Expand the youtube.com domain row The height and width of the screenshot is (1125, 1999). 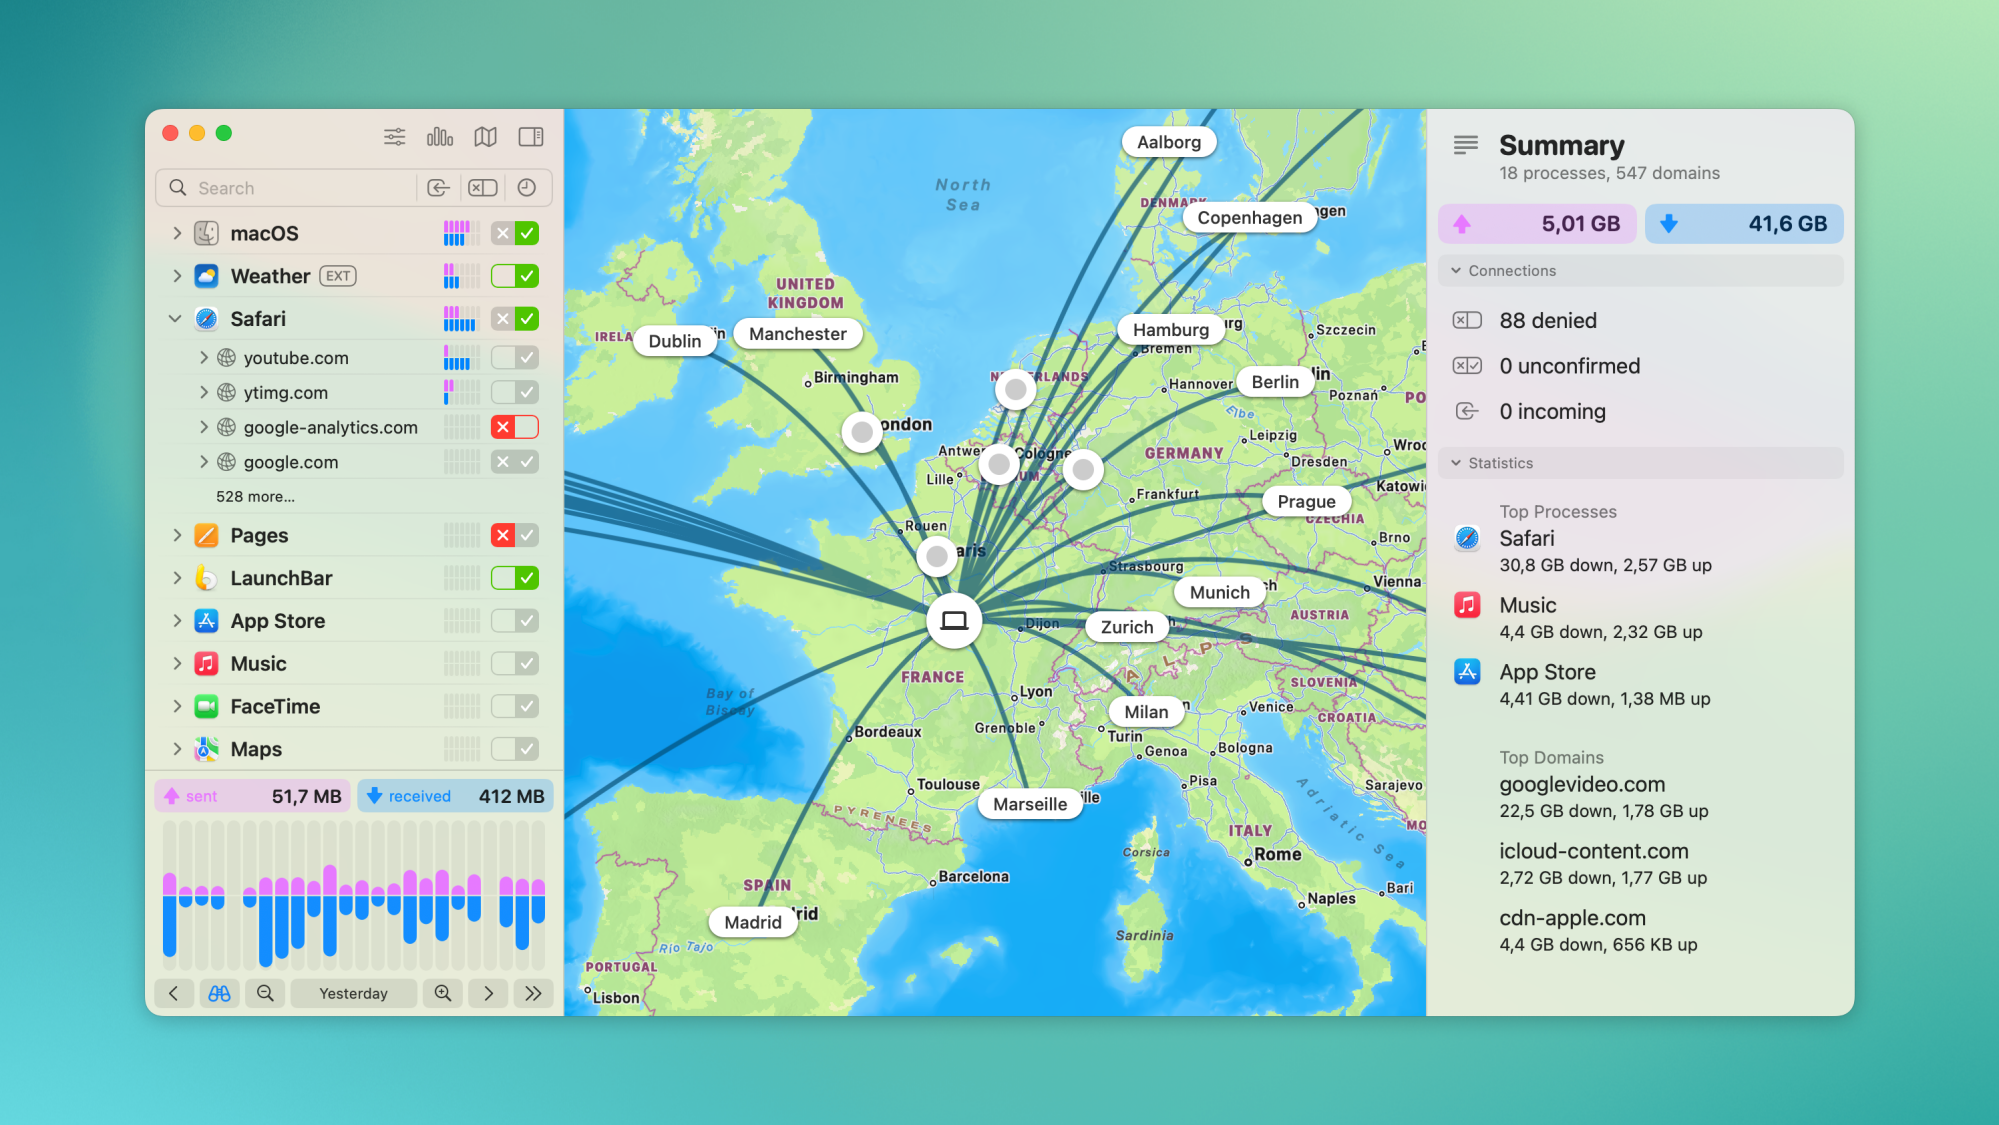[204, 358]
